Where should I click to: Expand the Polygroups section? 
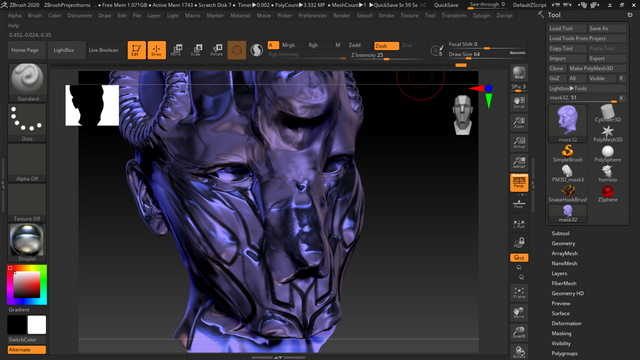coord(564,353)
